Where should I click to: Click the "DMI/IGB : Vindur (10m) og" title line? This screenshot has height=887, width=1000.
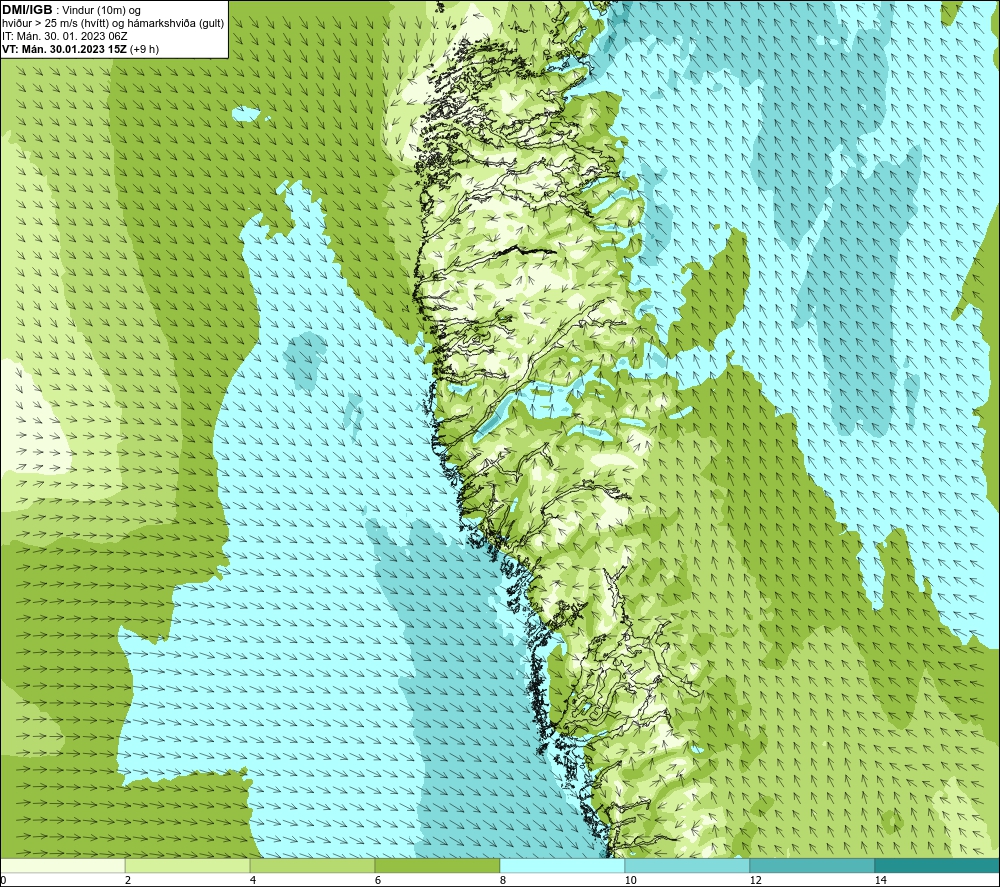71,10
